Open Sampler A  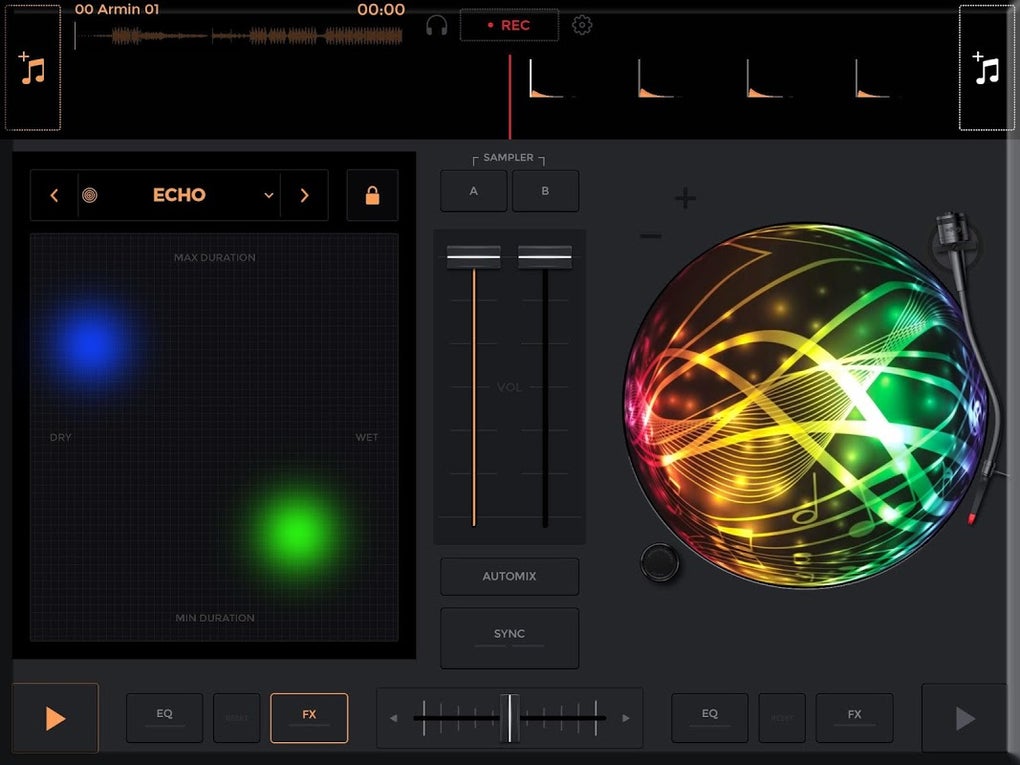pyautogui.click(x=474, y=191)
